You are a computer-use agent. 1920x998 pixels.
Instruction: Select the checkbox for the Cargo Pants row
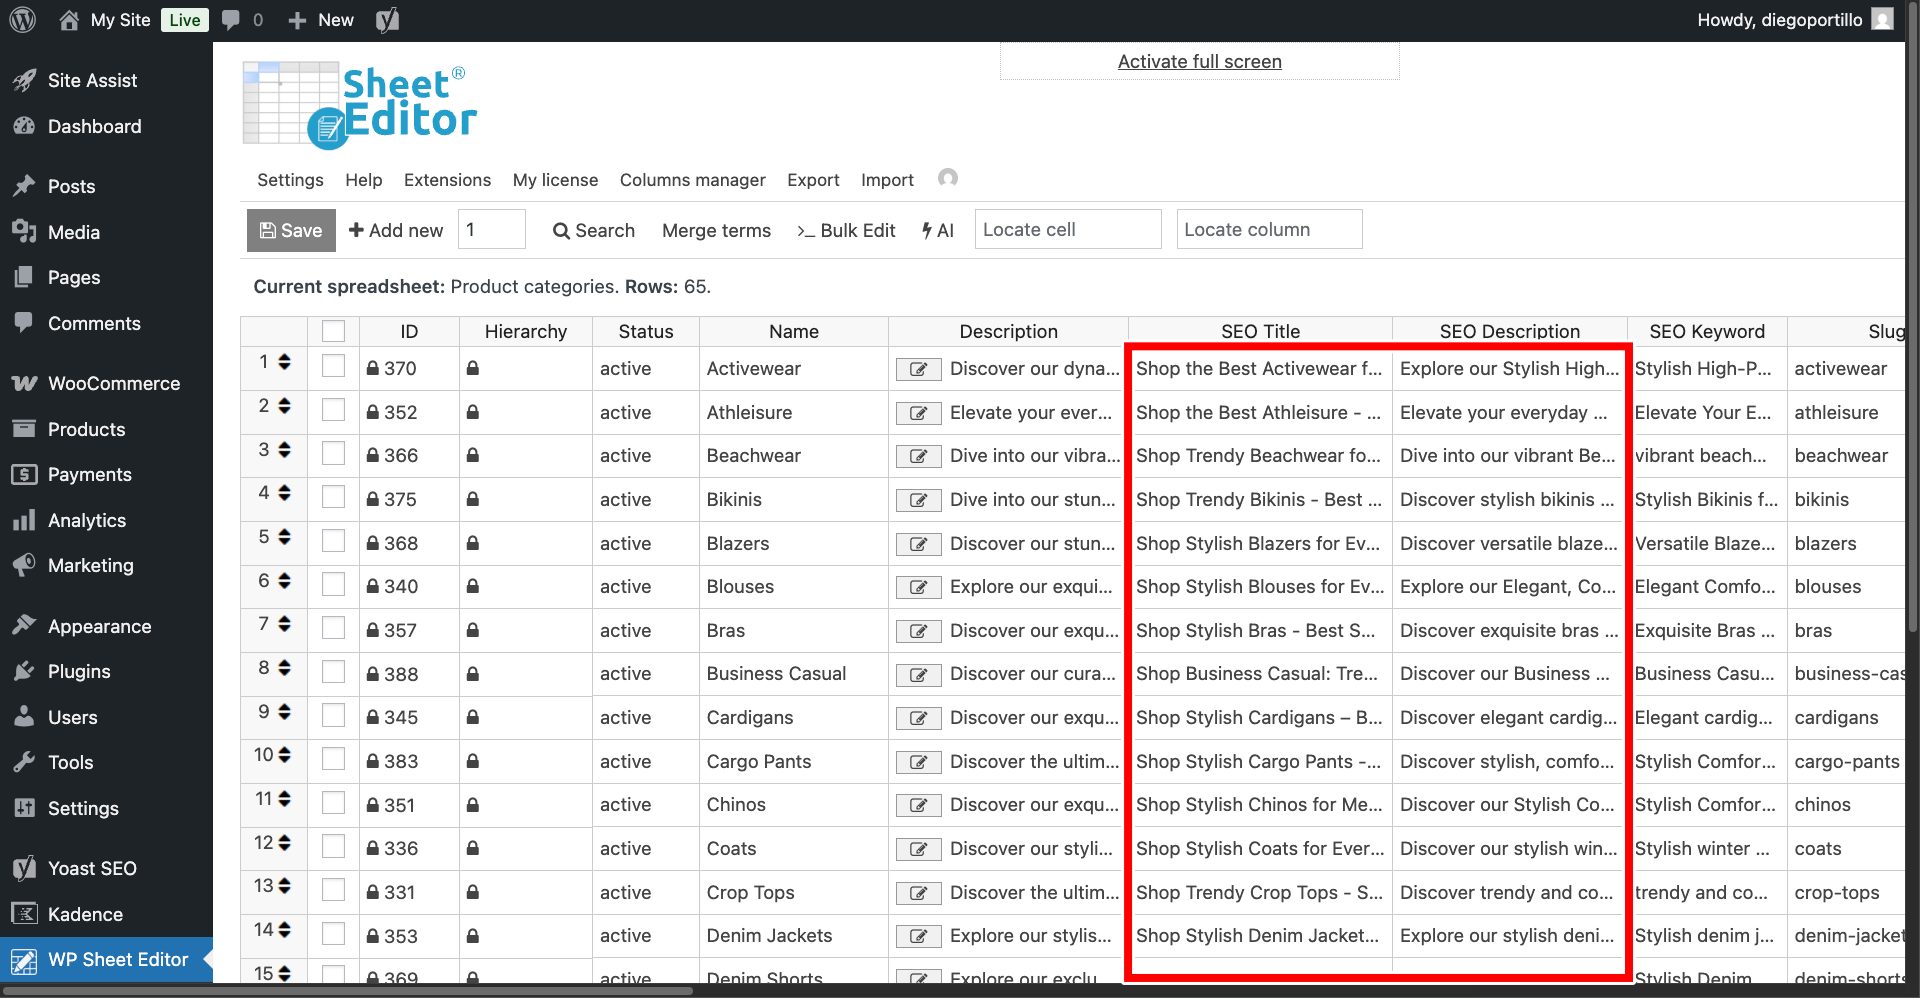pos(333,760)
